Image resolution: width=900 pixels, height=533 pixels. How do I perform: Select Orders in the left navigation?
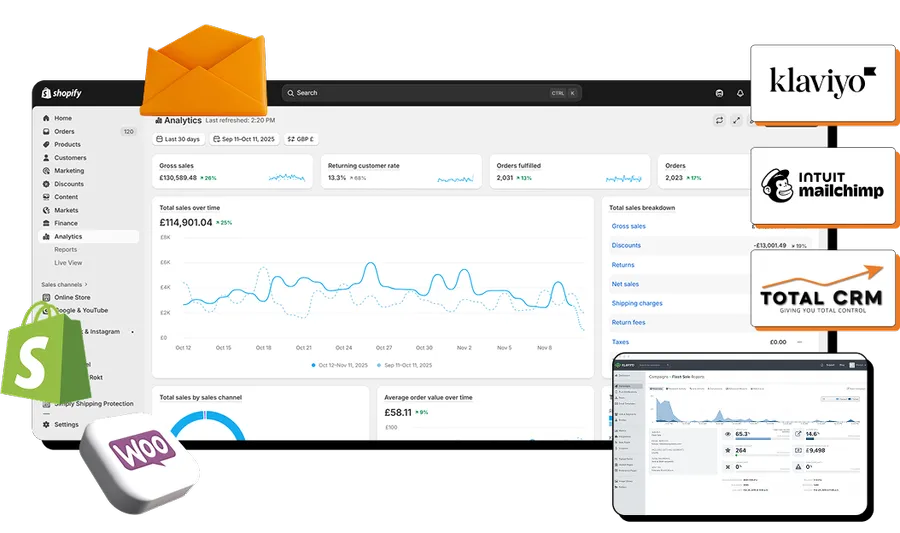click(x=64, y=131)
